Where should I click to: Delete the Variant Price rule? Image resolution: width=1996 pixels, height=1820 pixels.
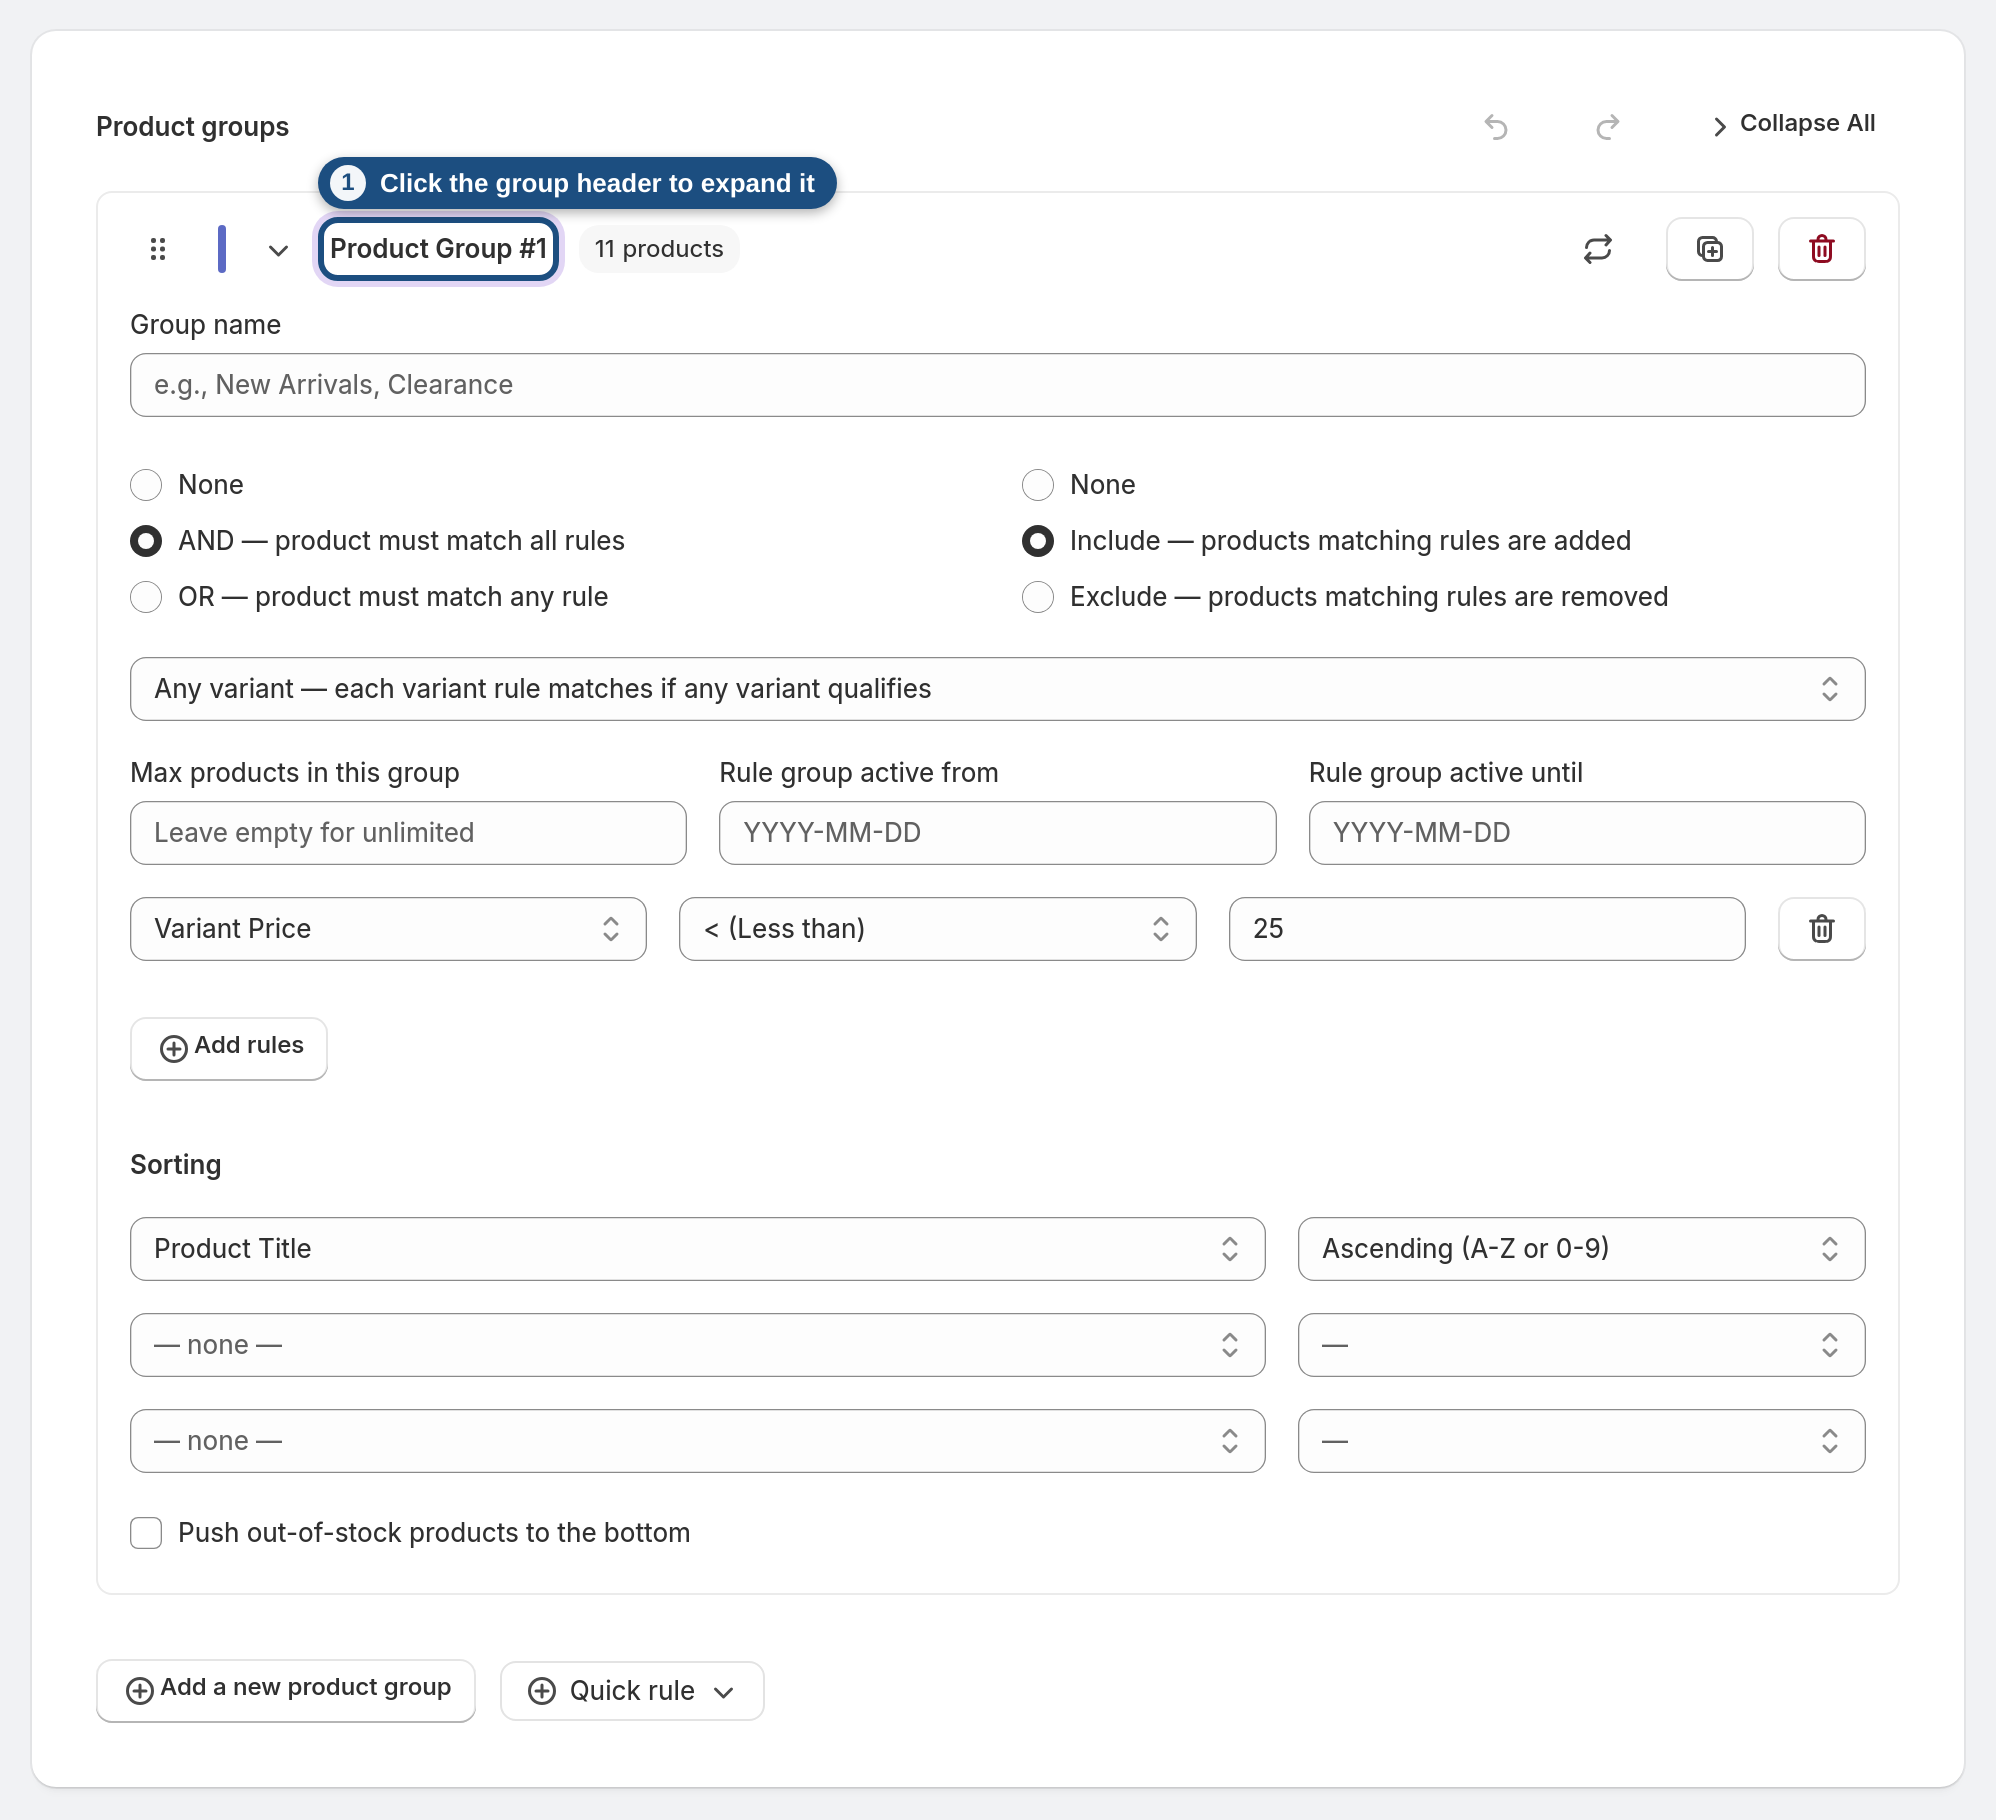[x=1822, y=929]
